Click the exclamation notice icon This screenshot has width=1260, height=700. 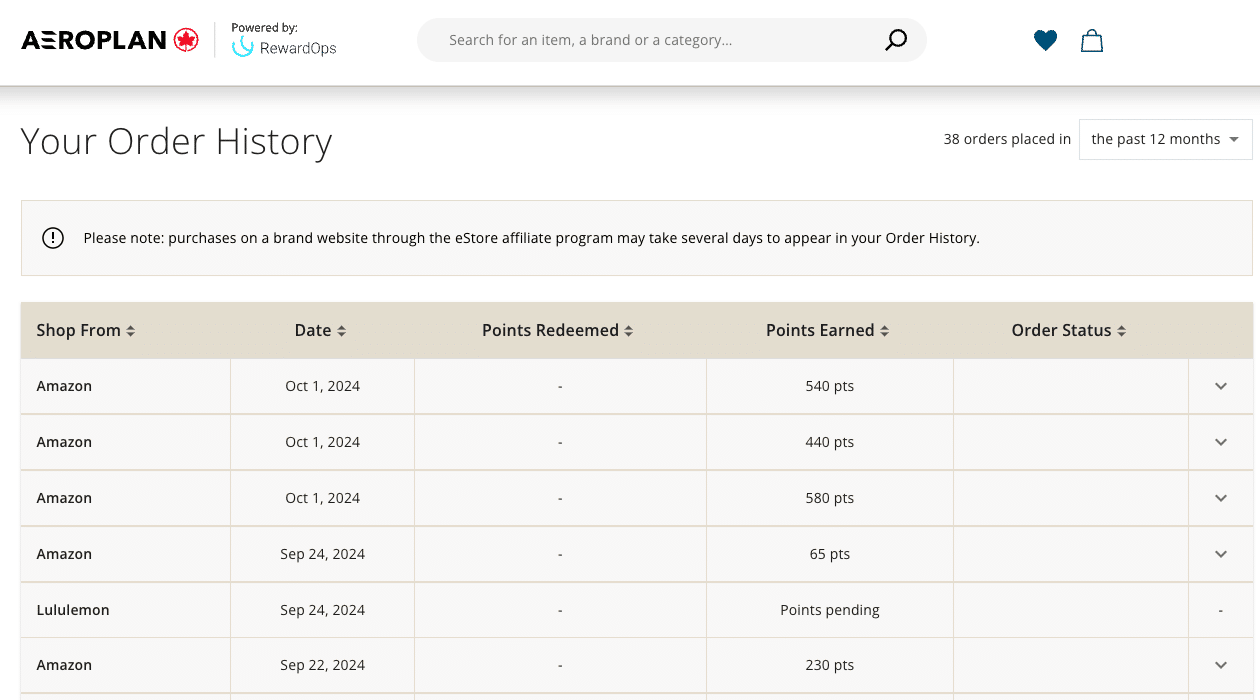[x=53, y=238]
